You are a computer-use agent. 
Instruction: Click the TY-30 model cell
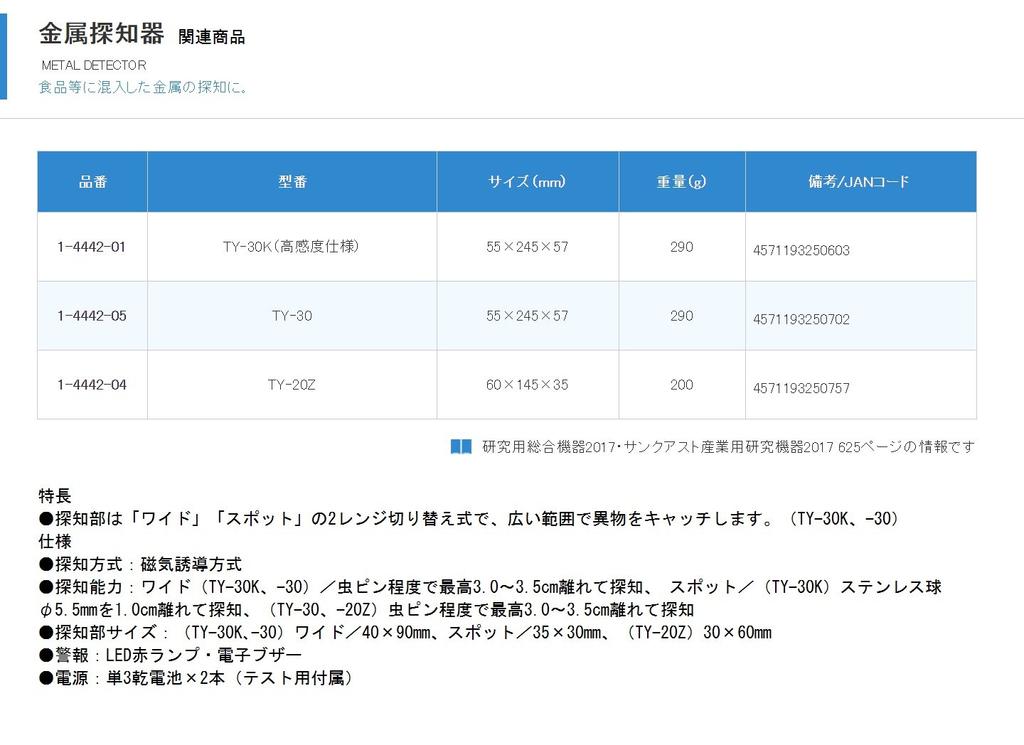291,316
